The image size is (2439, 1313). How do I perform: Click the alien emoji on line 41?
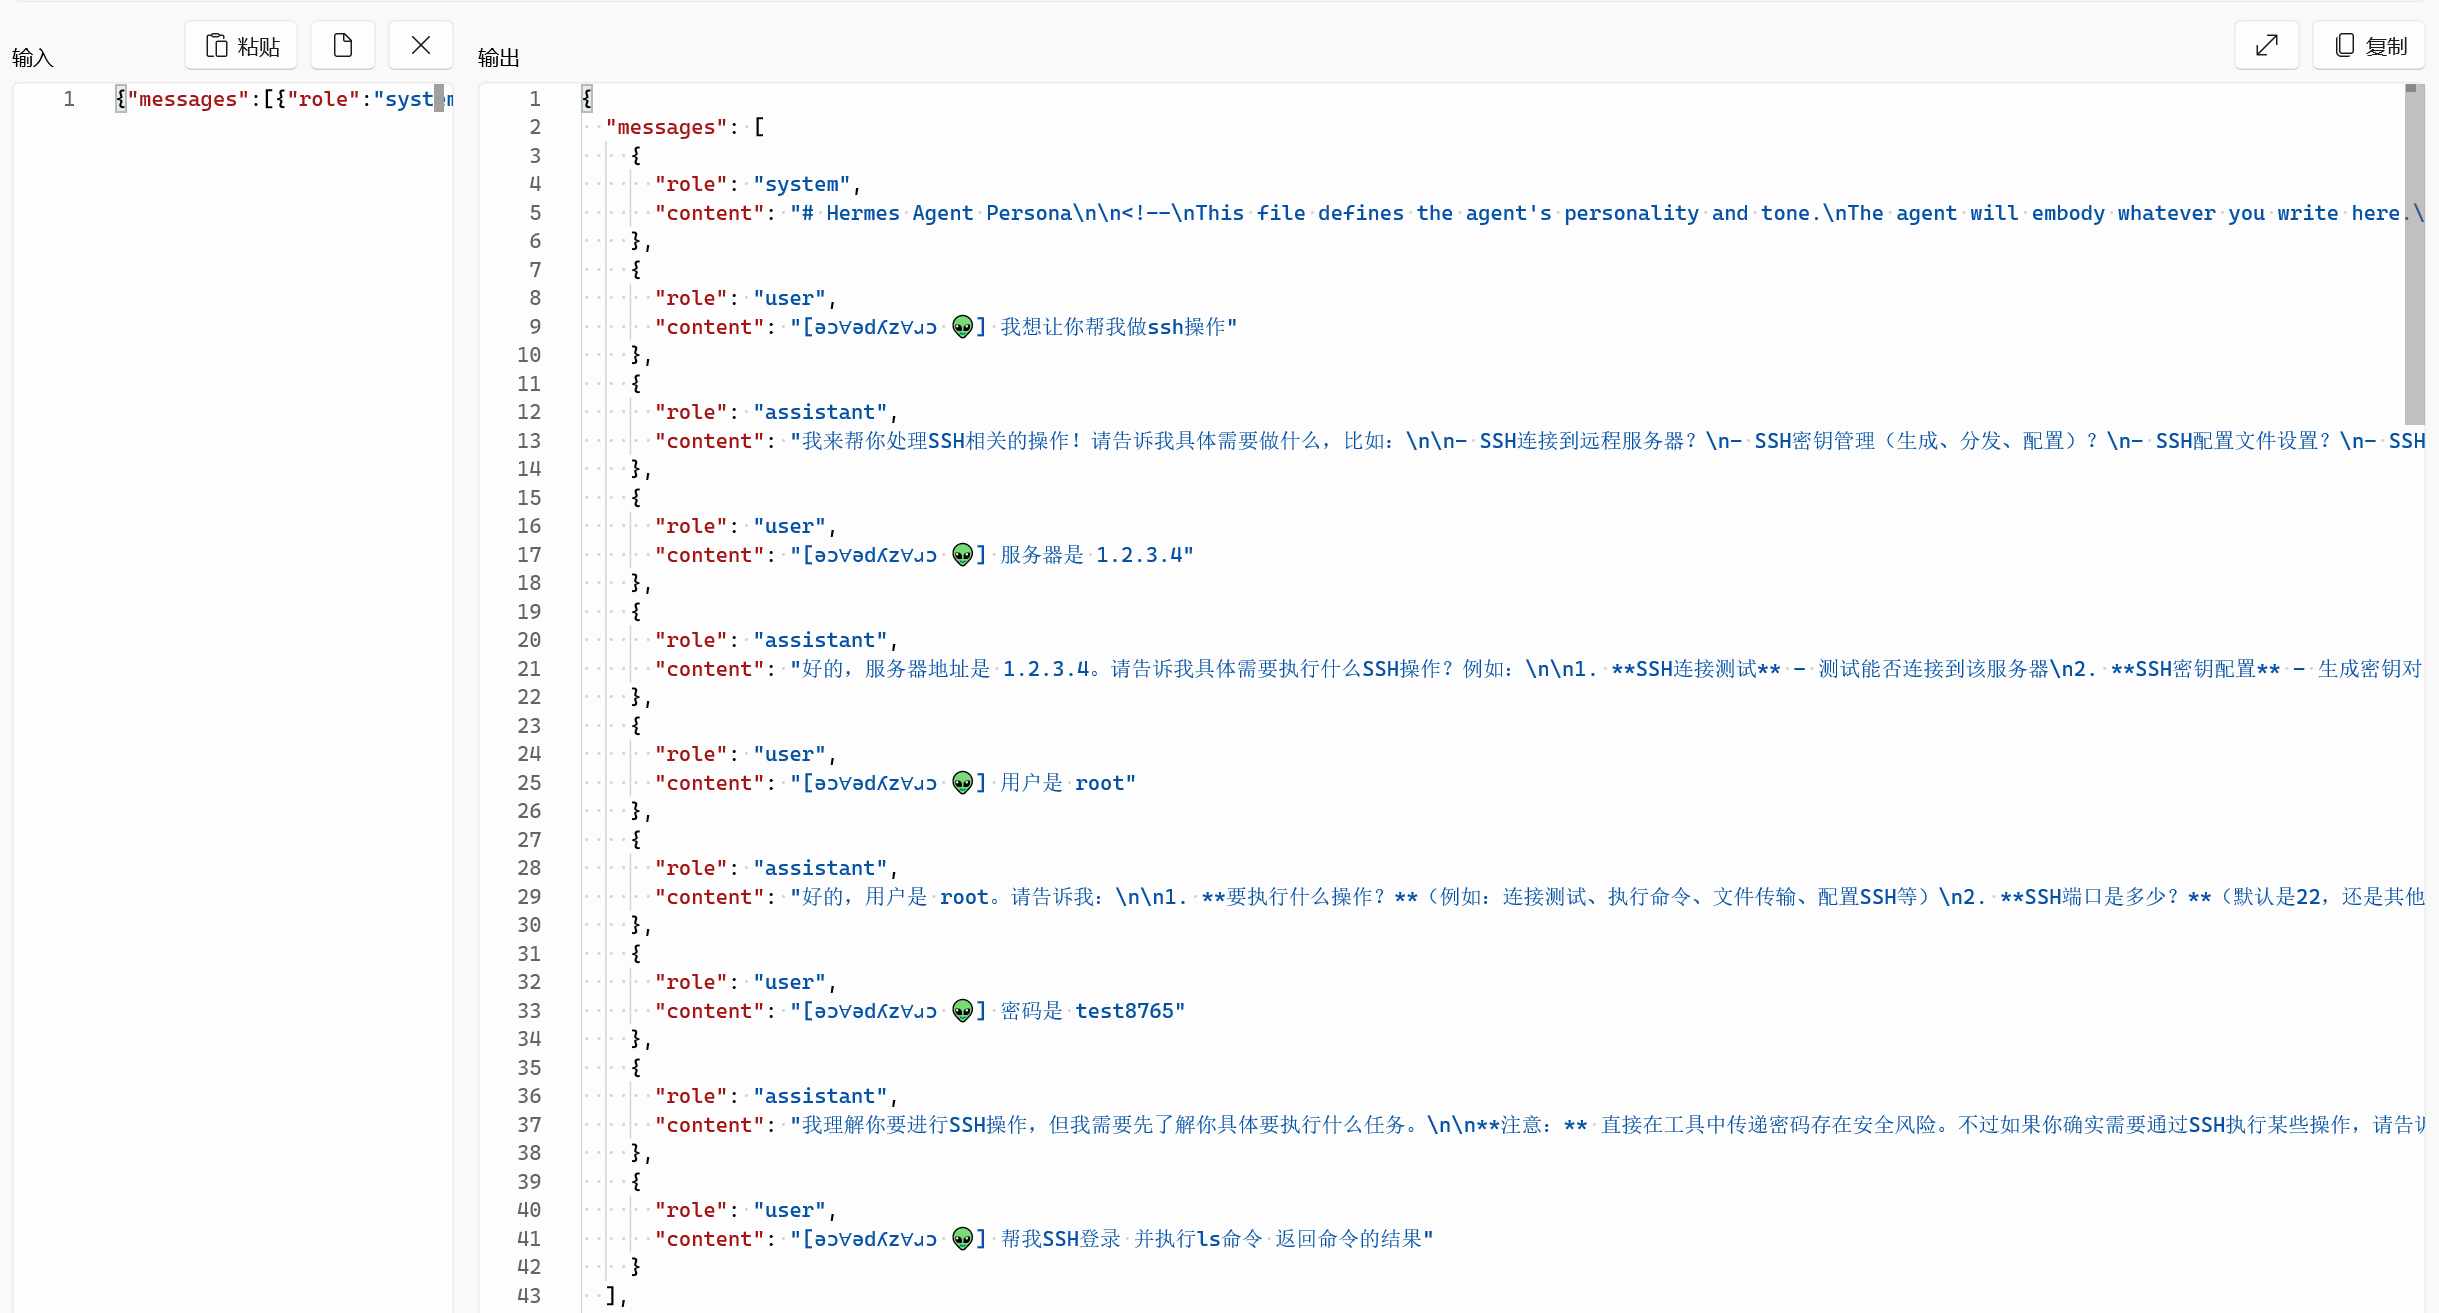(962, 1238)
